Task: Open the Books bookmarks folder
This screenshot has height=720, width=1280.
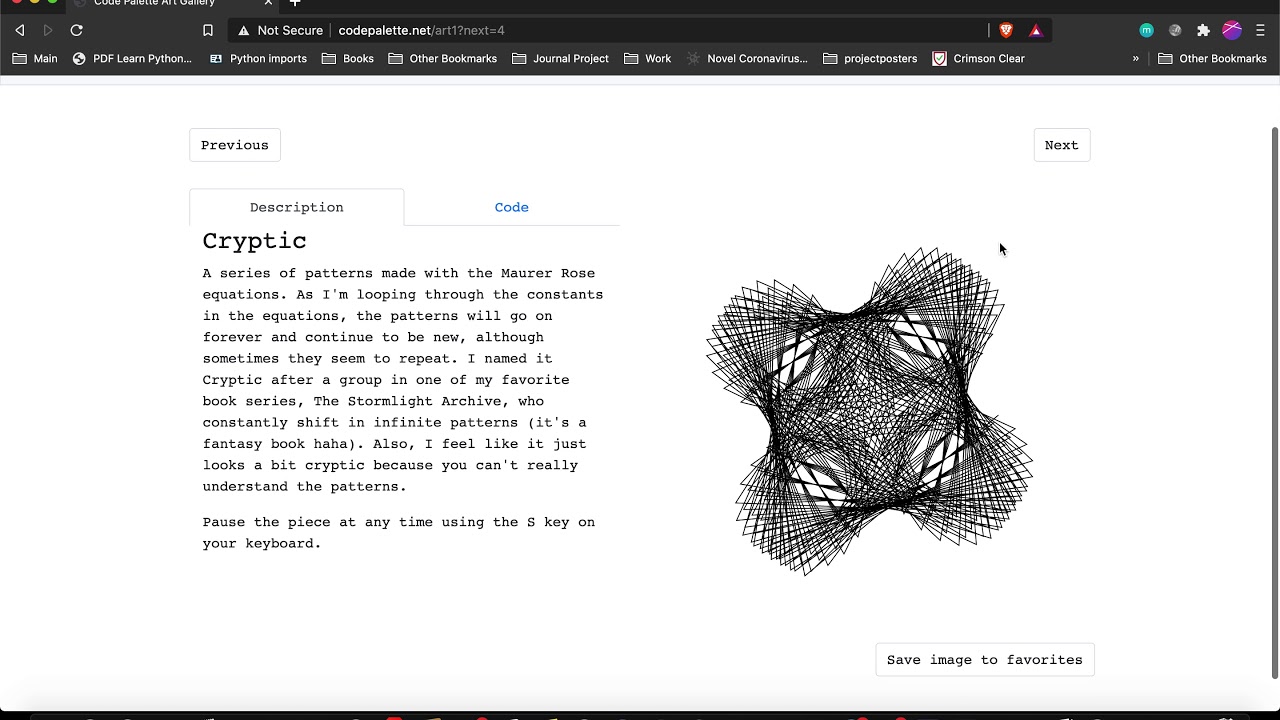Action: pos(348,59)
